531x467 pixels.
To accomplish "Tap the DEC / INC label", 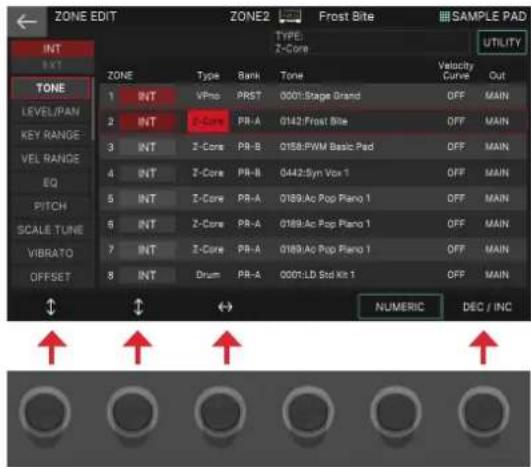I will (x=487, y=307).
